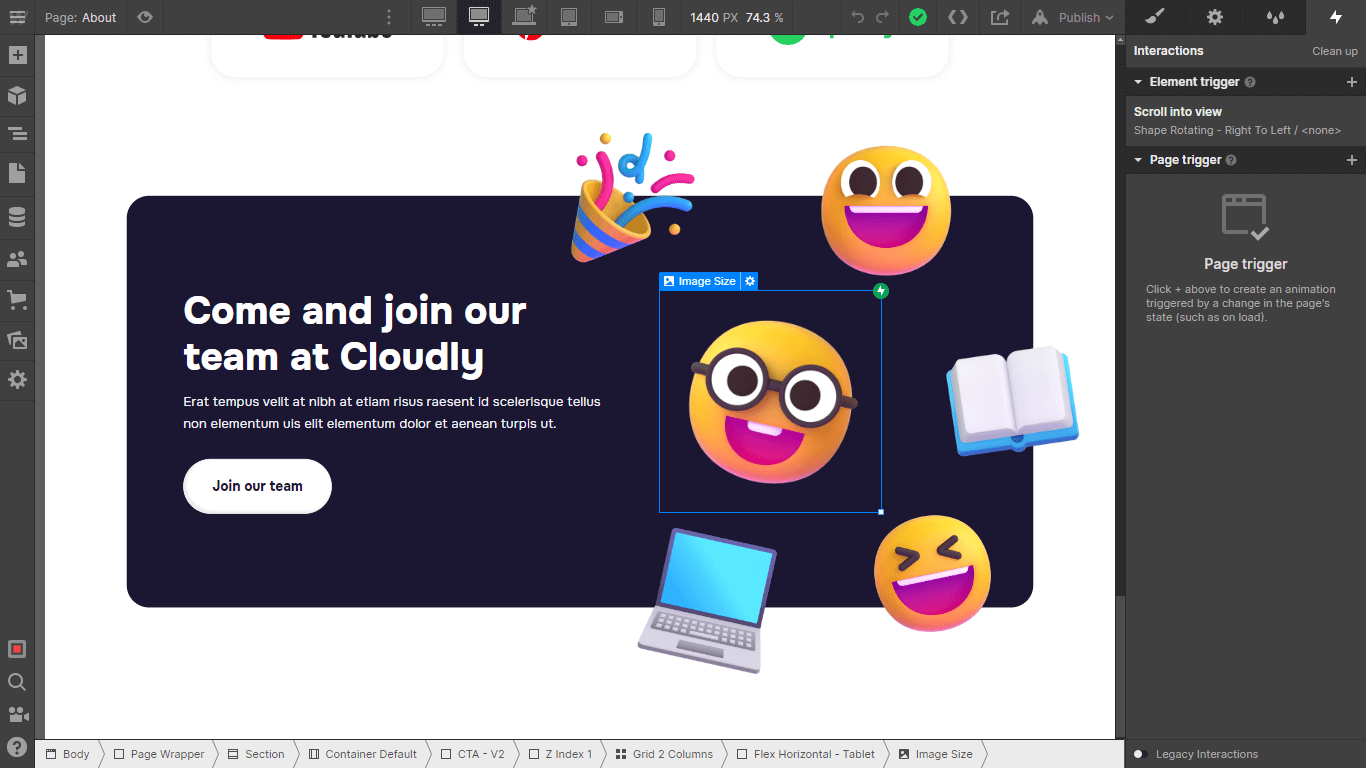Click the undo arrow

(857, 17)
